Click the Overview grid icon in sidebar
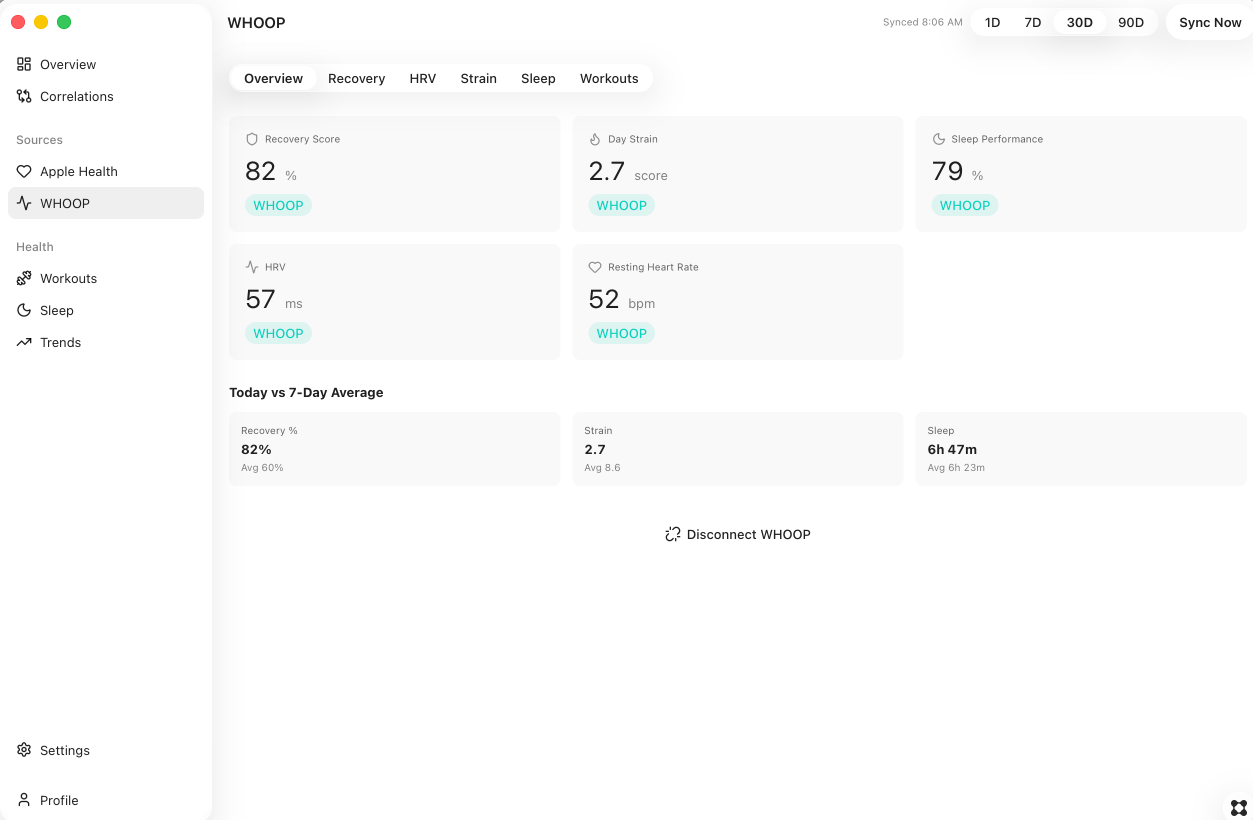This screenshot has height=820, width=1253. [24, 64]
